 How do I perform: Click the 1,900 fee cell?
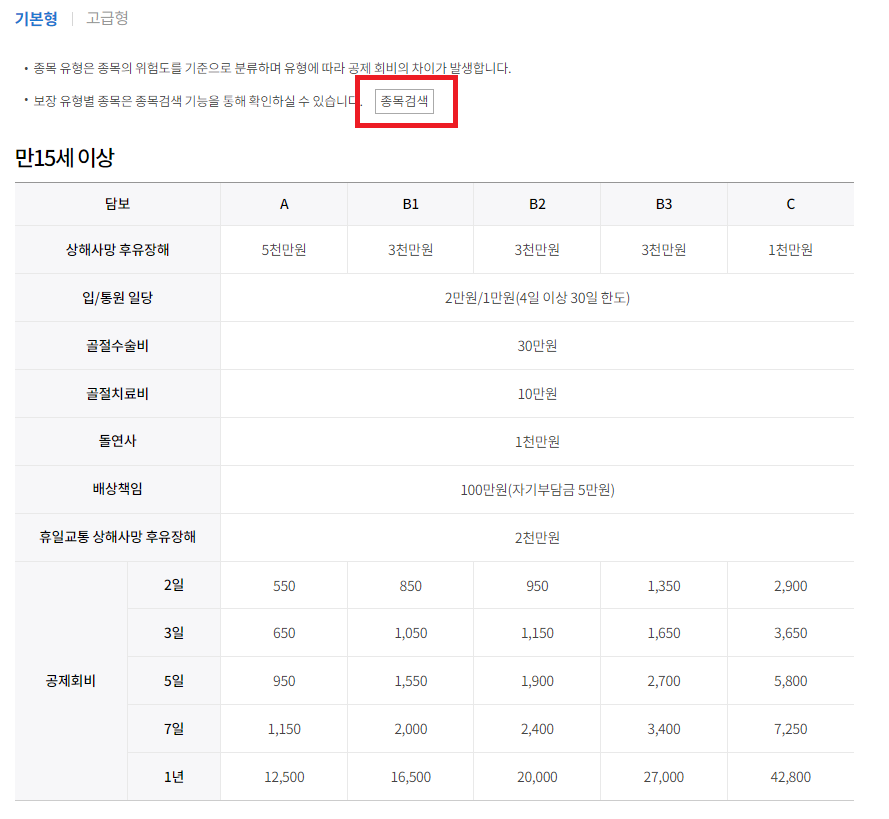click(537, 681)
